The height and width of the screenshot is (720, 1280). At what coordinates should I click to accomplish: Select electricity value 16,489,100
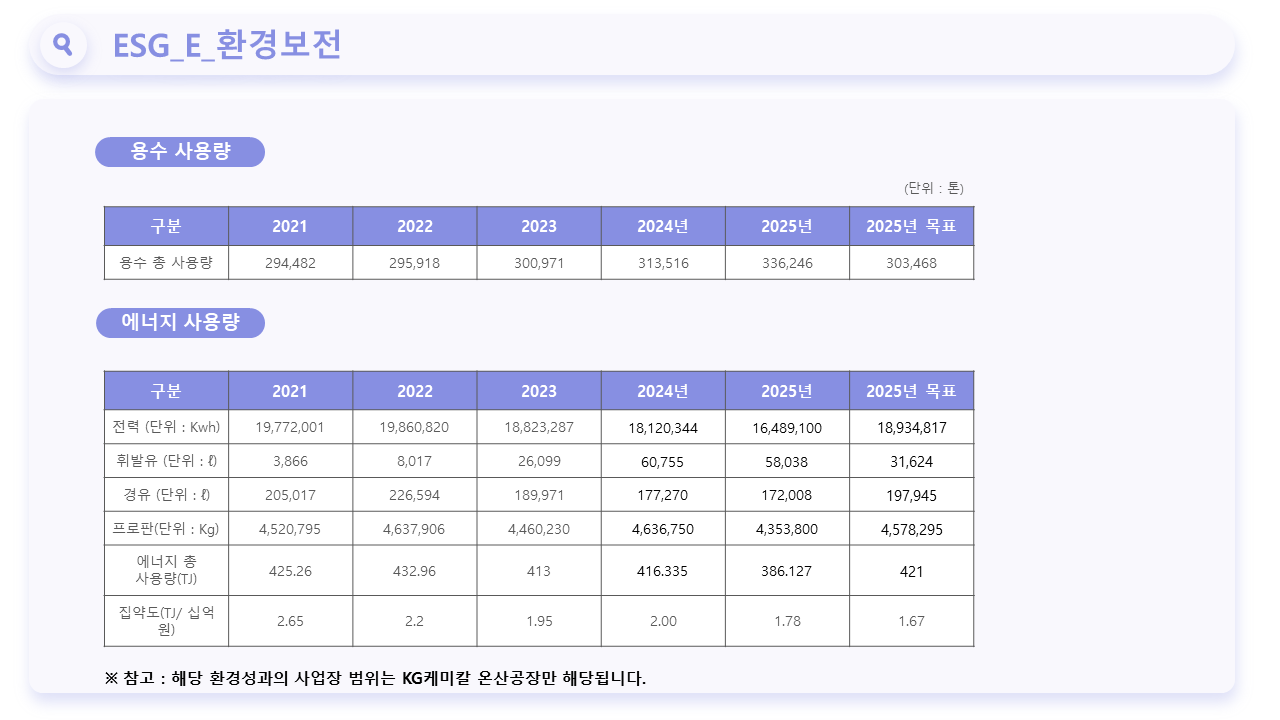coord(787,428)
